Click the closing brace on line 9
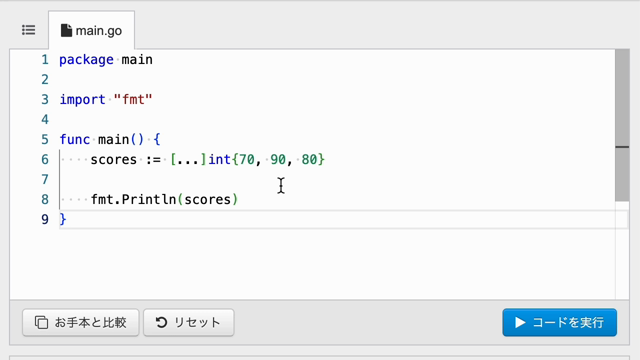 coord(62,220)
